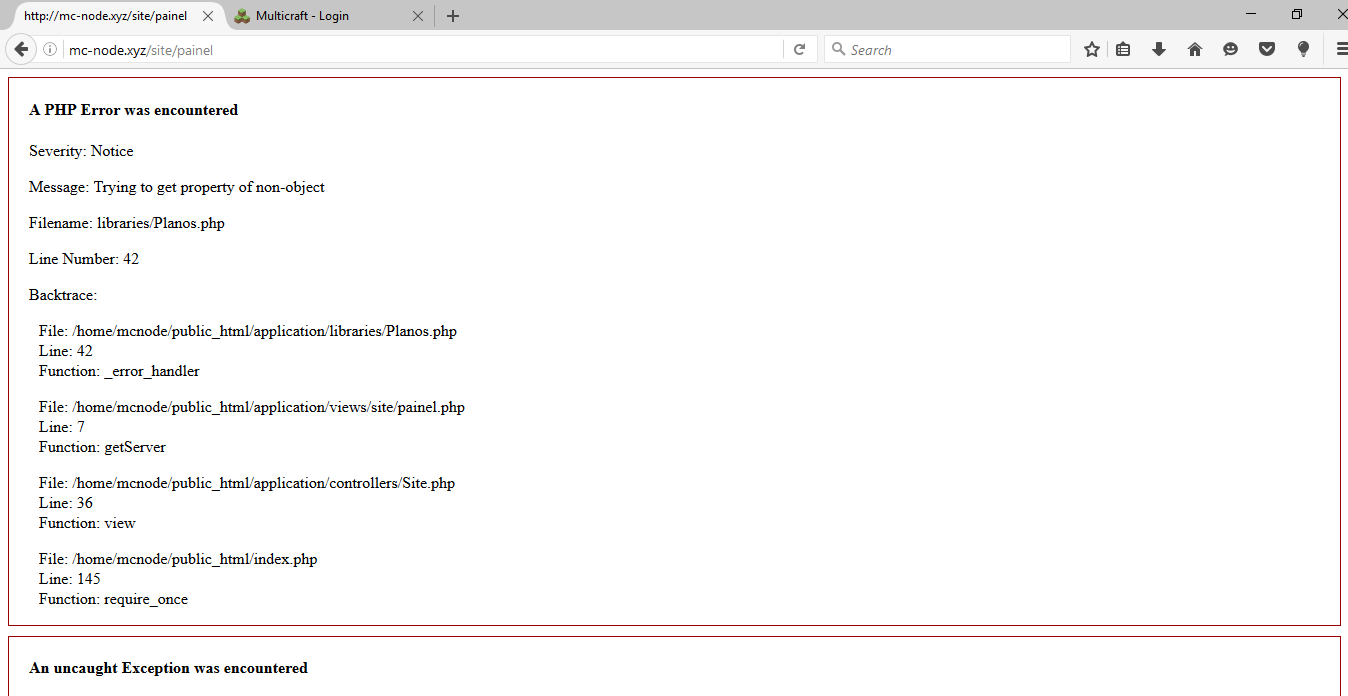Close the Multicraft - Login tab
The width and height of the screenshot is (1348, 696).
[418, 16]
